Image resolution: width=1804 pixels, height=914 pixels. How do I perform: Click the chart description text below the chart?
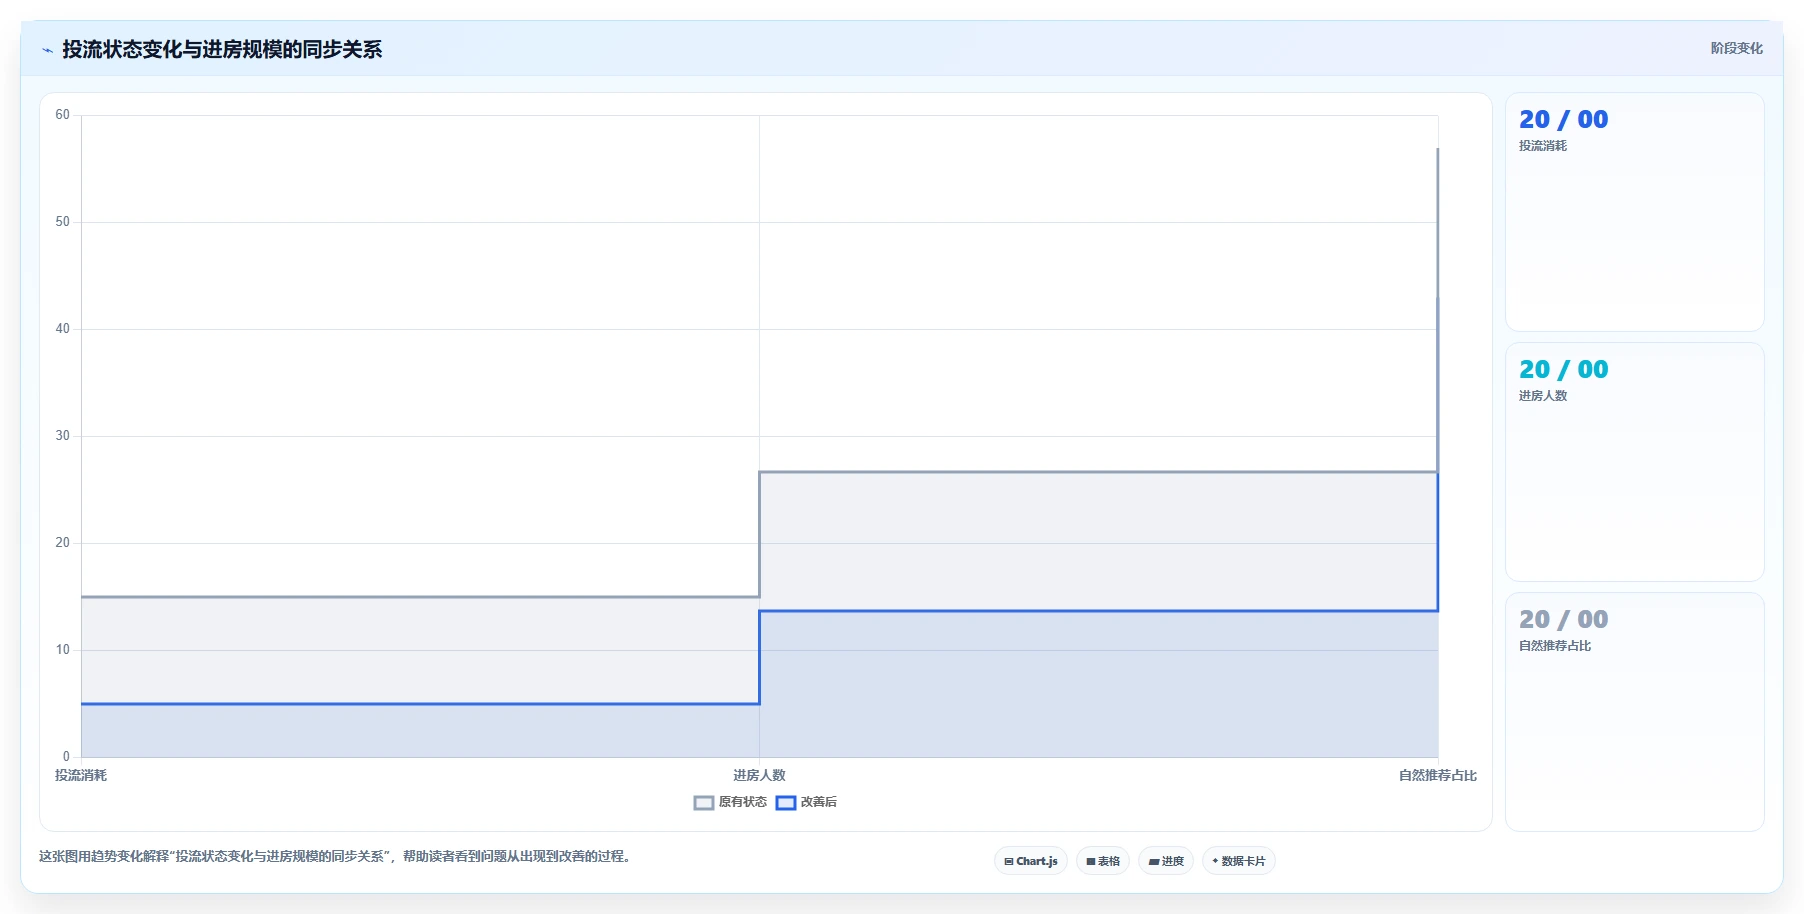click(337, 856)
